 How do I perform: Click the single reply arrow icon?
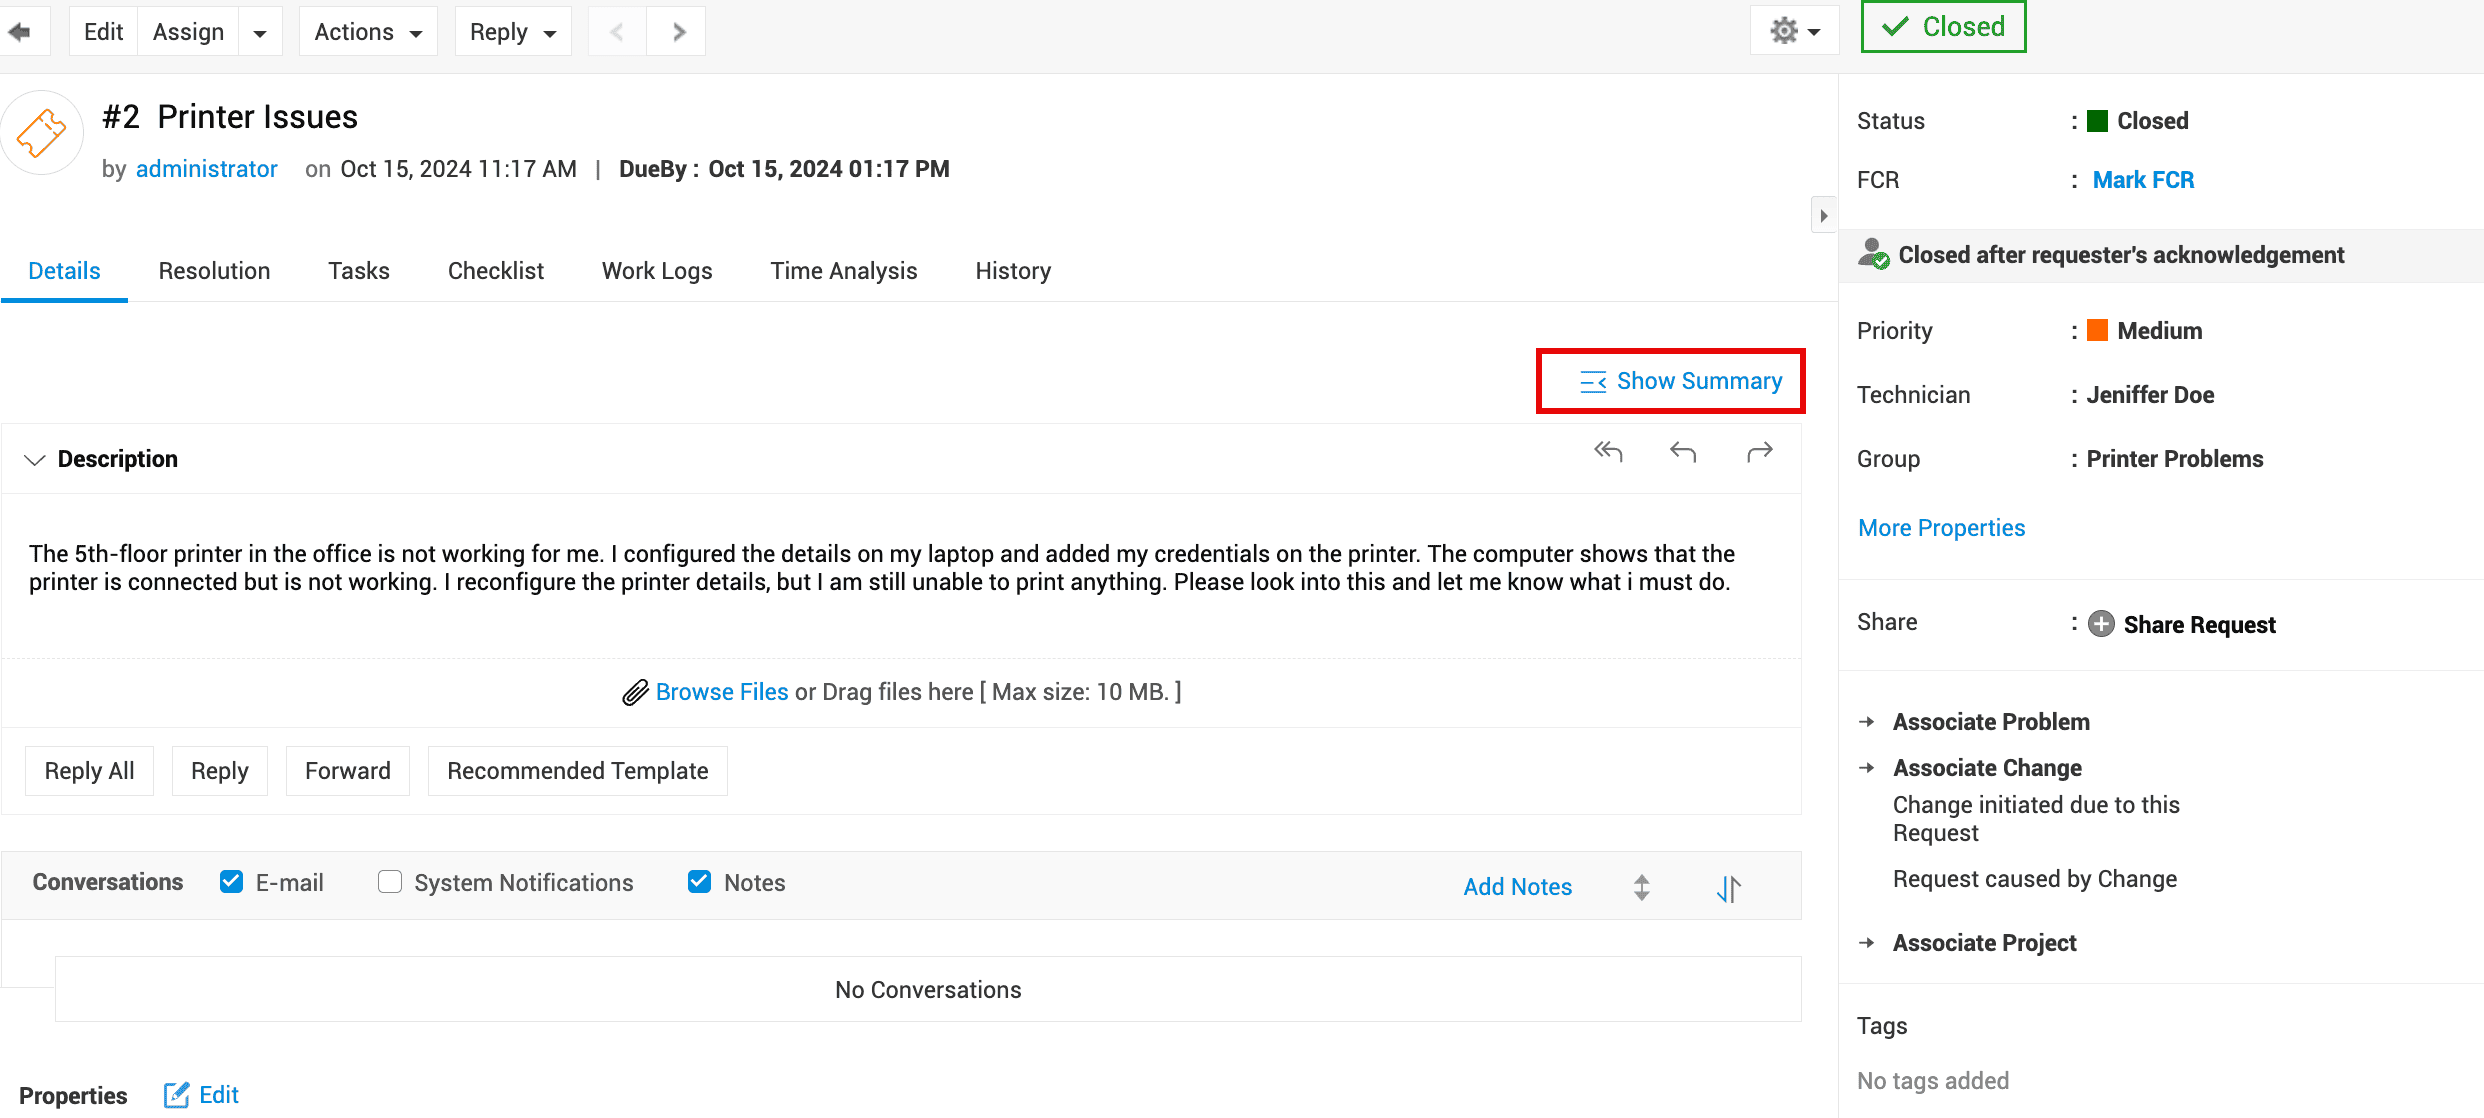1683,452
